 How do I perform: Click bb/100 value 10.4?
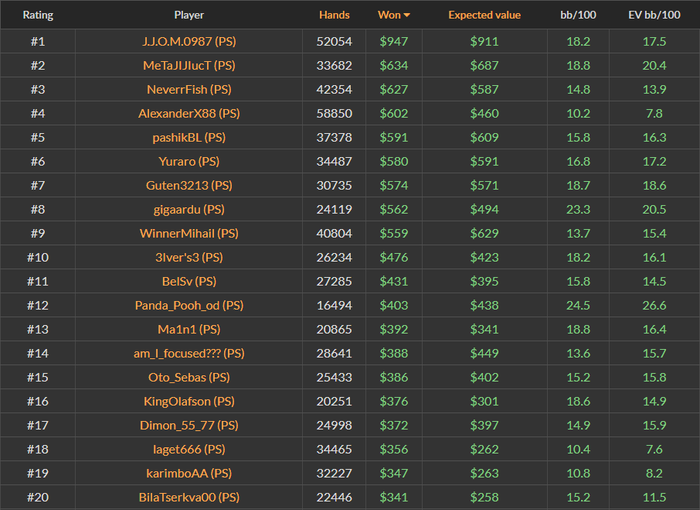point(578,449)
